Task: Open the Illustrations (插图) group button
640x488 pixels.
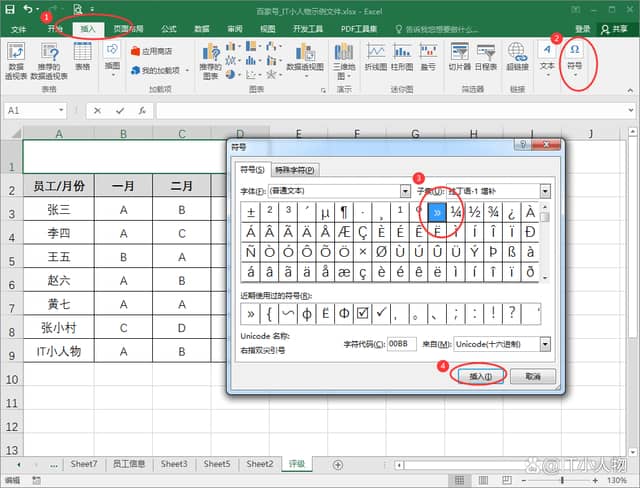Action: pyautogui.click(x=112, y=60)
